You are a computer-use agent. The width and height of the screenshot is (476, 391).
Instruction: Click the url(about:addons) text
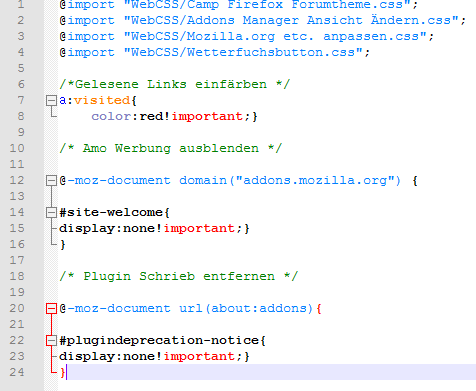[x=246, y=308]
